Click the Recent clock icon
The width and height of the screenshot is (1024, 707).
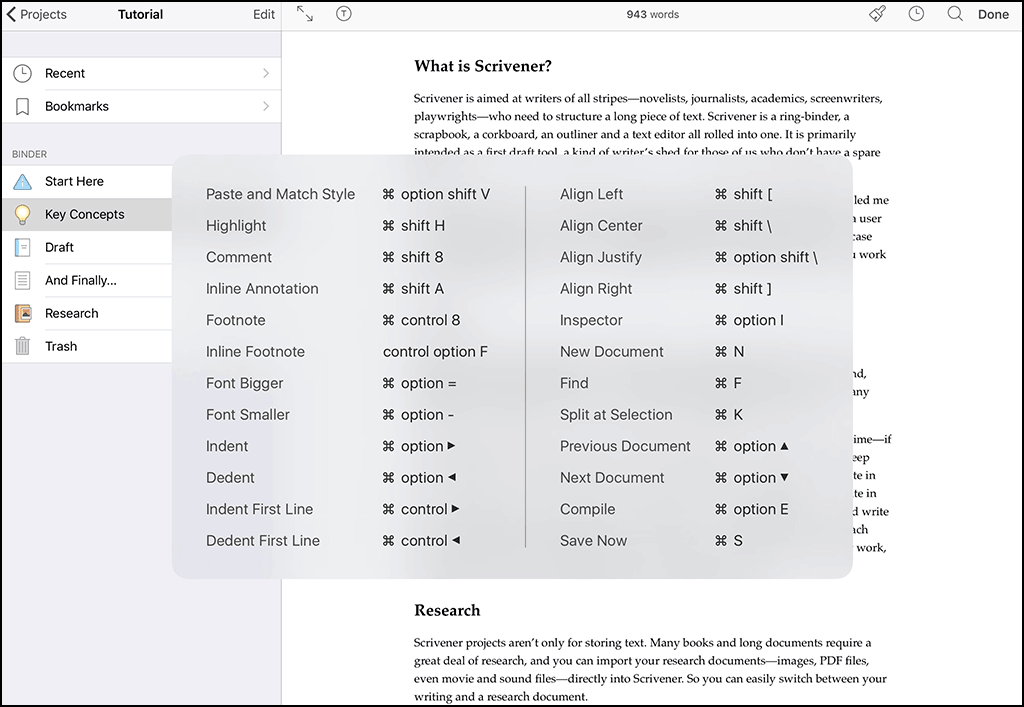(22, 73)
